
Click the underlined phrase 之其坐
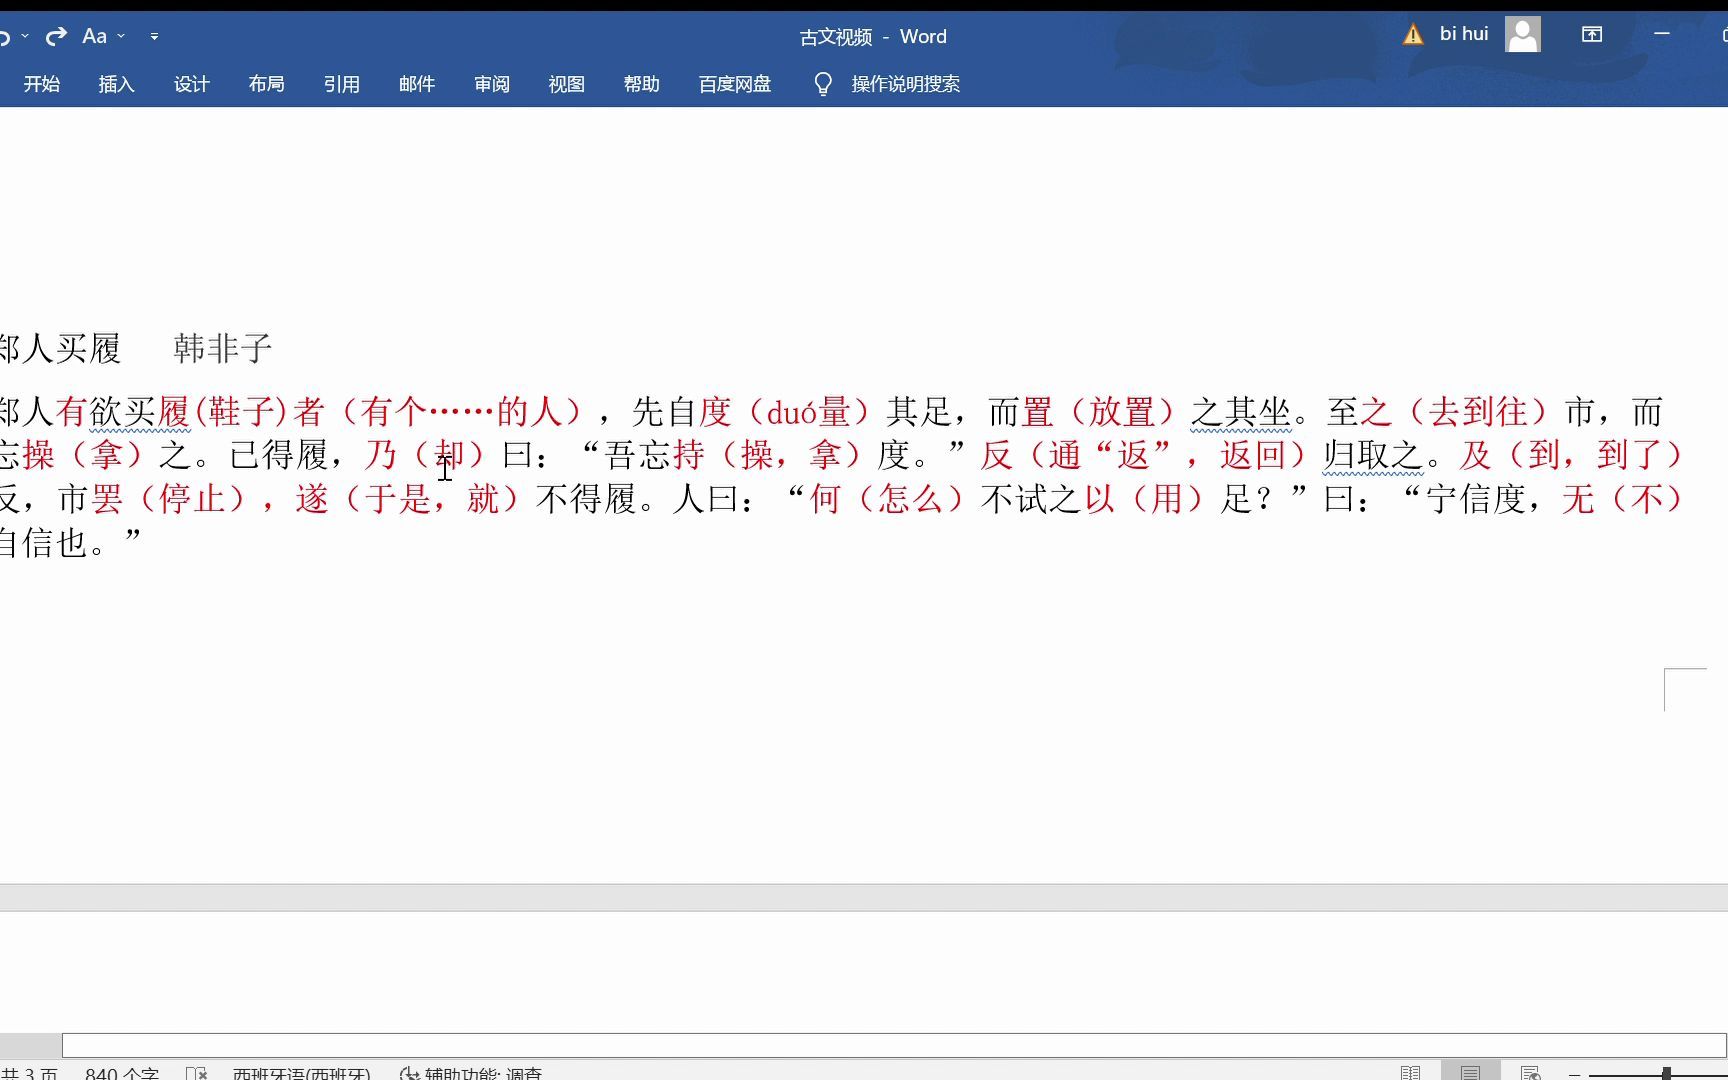[x=1240, y=411]
